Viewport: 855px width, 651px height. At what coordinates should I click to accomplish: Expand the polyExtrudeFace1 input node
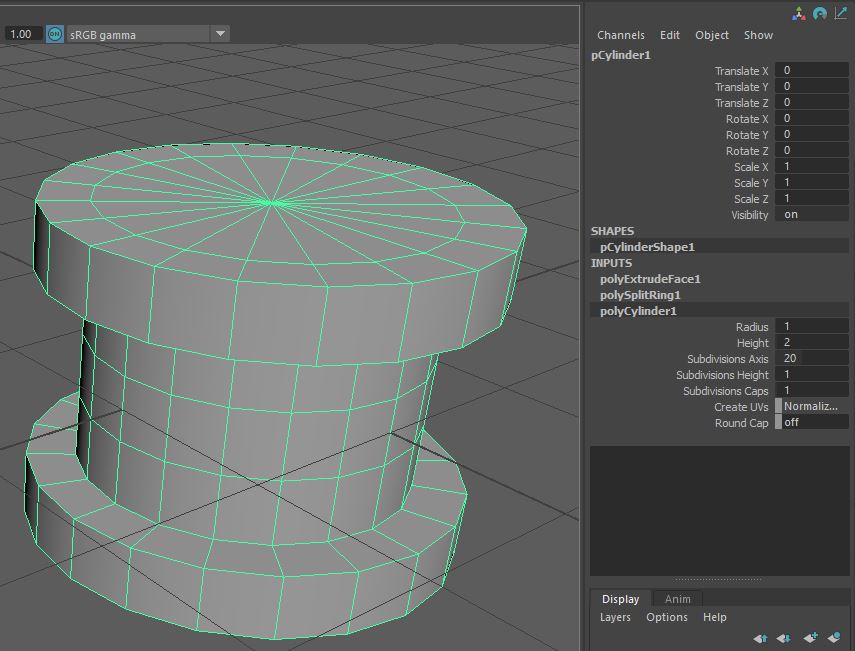650,279
